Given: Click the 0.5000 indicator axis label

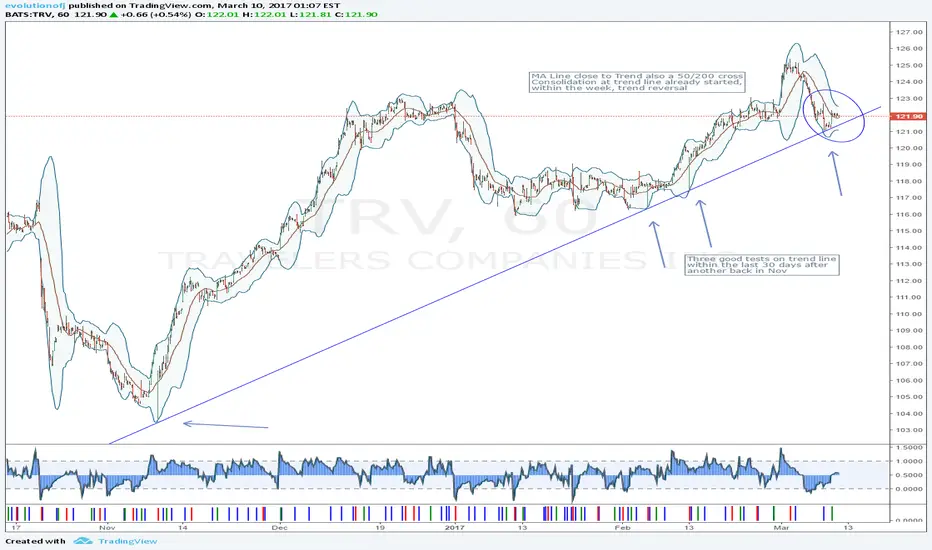Looking at the screenshot, I should (909, 475).
